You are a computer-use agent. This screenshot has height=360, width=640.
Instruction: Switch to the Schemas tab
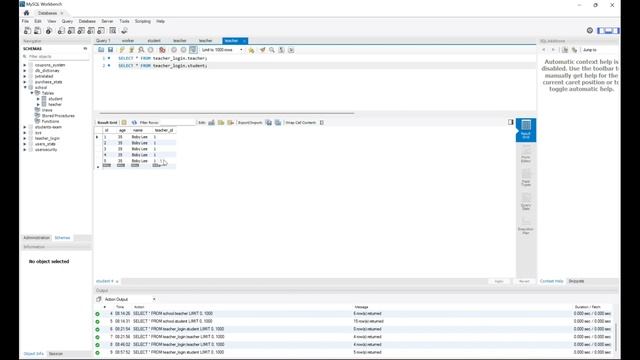[62, 238]
